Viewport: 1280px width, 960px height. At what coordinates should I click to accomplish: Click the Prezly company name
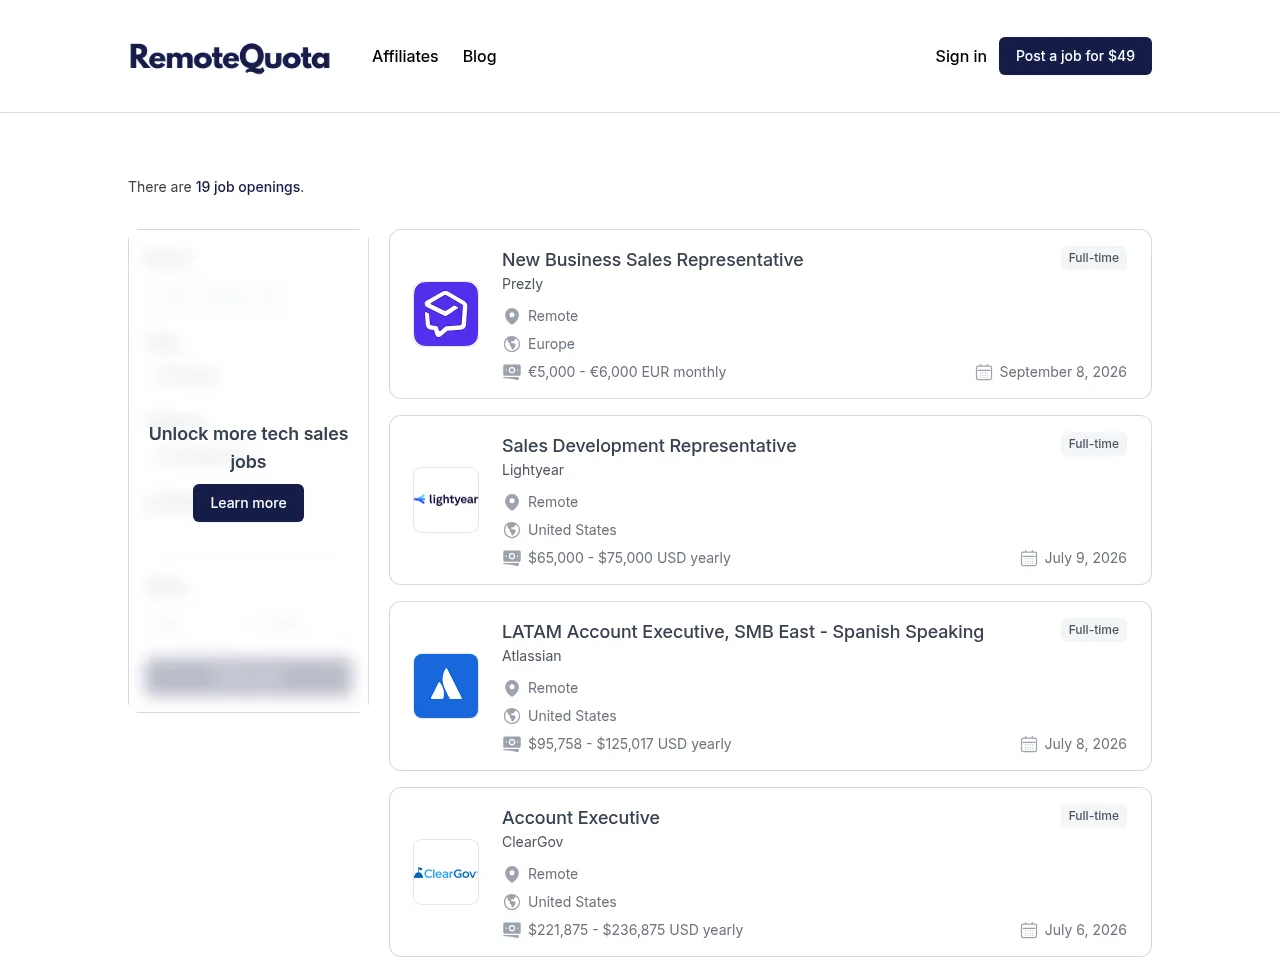[x=522, y=284]
